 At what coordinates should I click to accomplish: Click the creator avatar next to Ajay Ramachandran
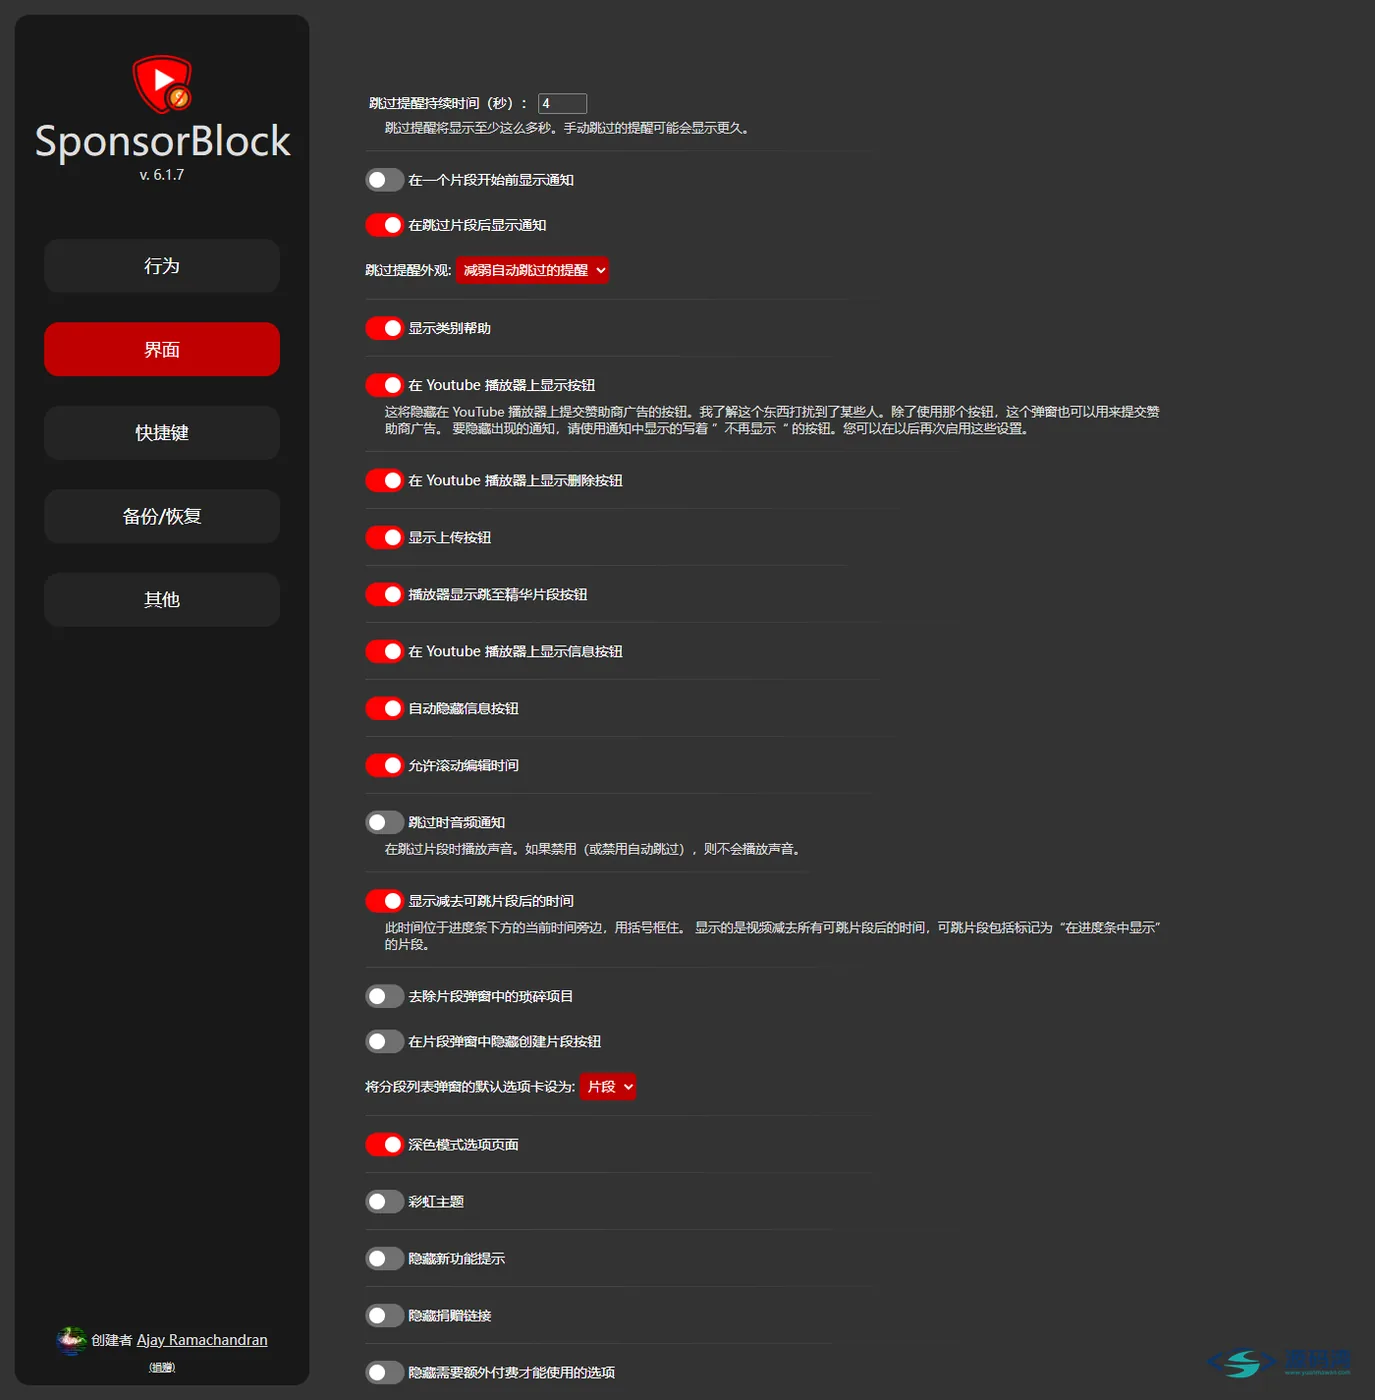coord(70,1340)
